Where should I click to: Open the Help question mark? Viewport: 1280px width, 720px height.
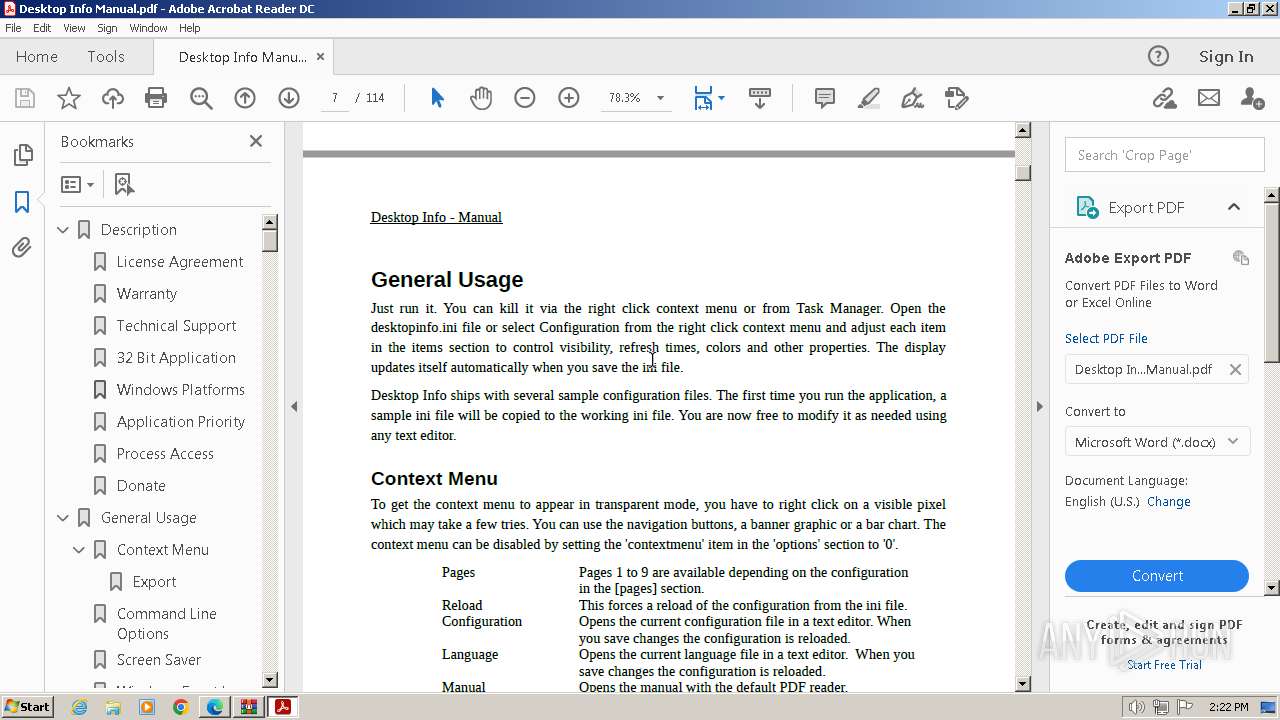pyautogui.click(x=1158, y=56)
